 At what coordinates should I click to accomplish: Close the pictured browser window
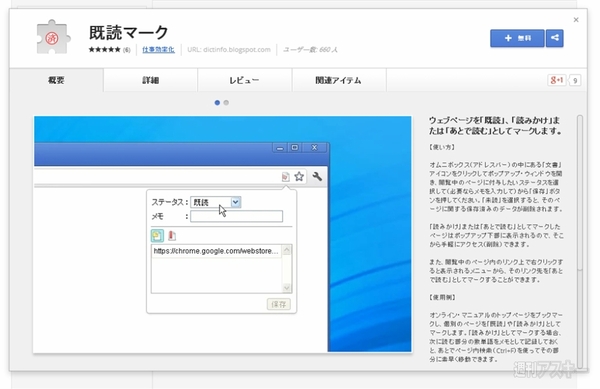(x=314, y=148)
